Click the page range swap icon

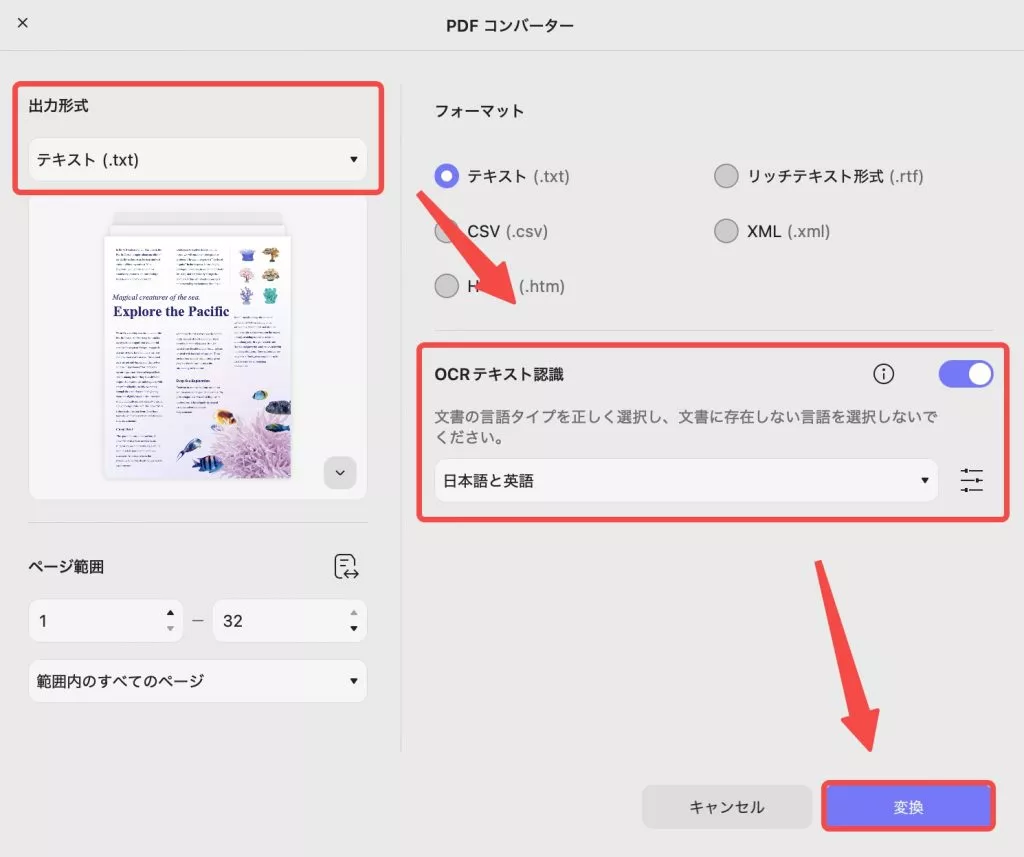tap(346, 566)
